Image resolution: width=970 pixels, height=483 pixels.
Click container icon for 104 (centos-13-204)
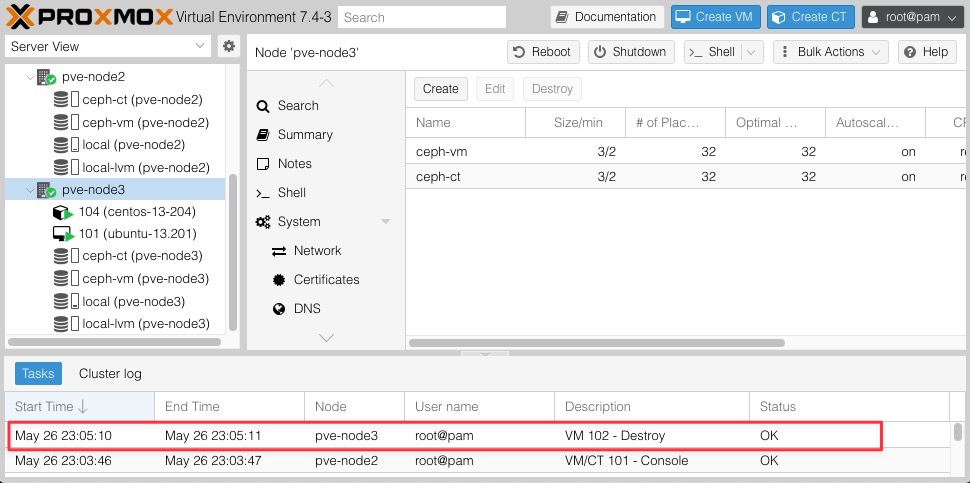(63, 212)
